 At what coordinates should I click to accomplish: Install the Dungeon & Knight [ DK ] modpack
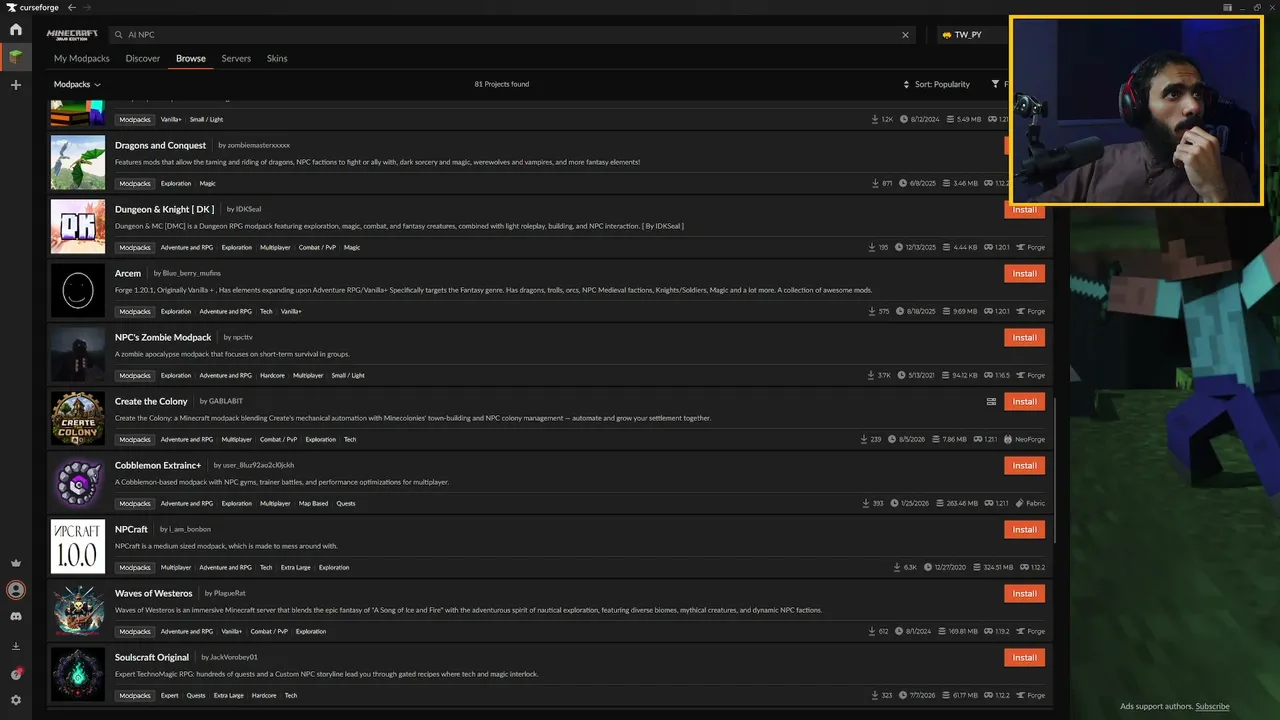[x=1024, y=210]
